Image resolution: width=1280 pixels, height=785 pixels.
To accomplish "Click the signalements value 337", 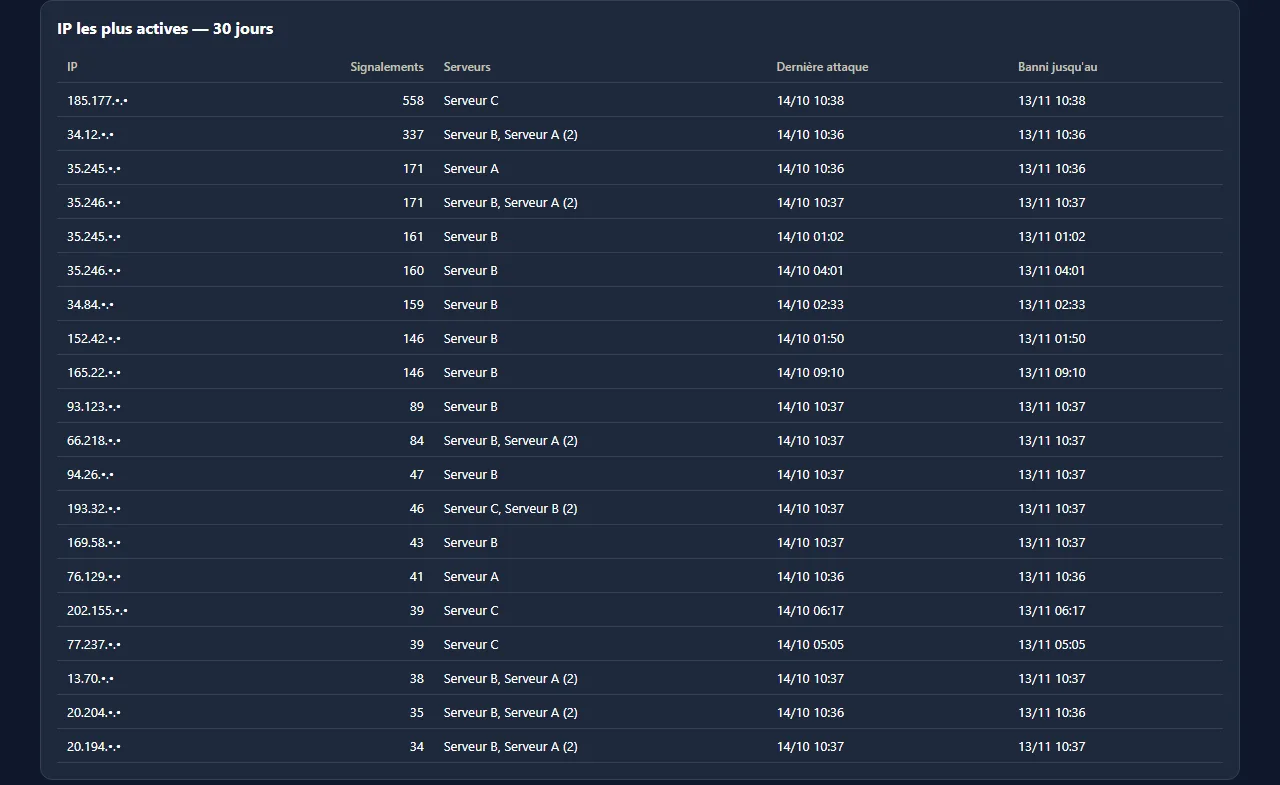I will [413, 135].
